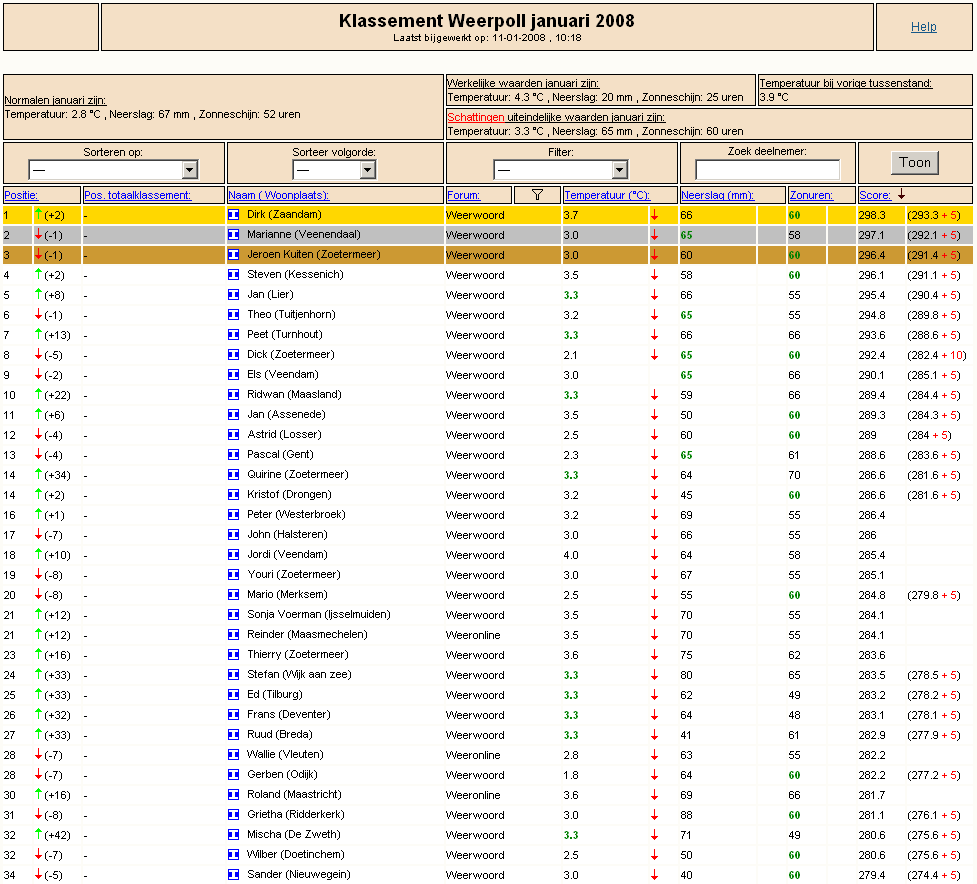Click the blue icon next to Peet (Turnhout)
Image resolution: width=977 pixels, height=884 pixels.
click(234, 335)
